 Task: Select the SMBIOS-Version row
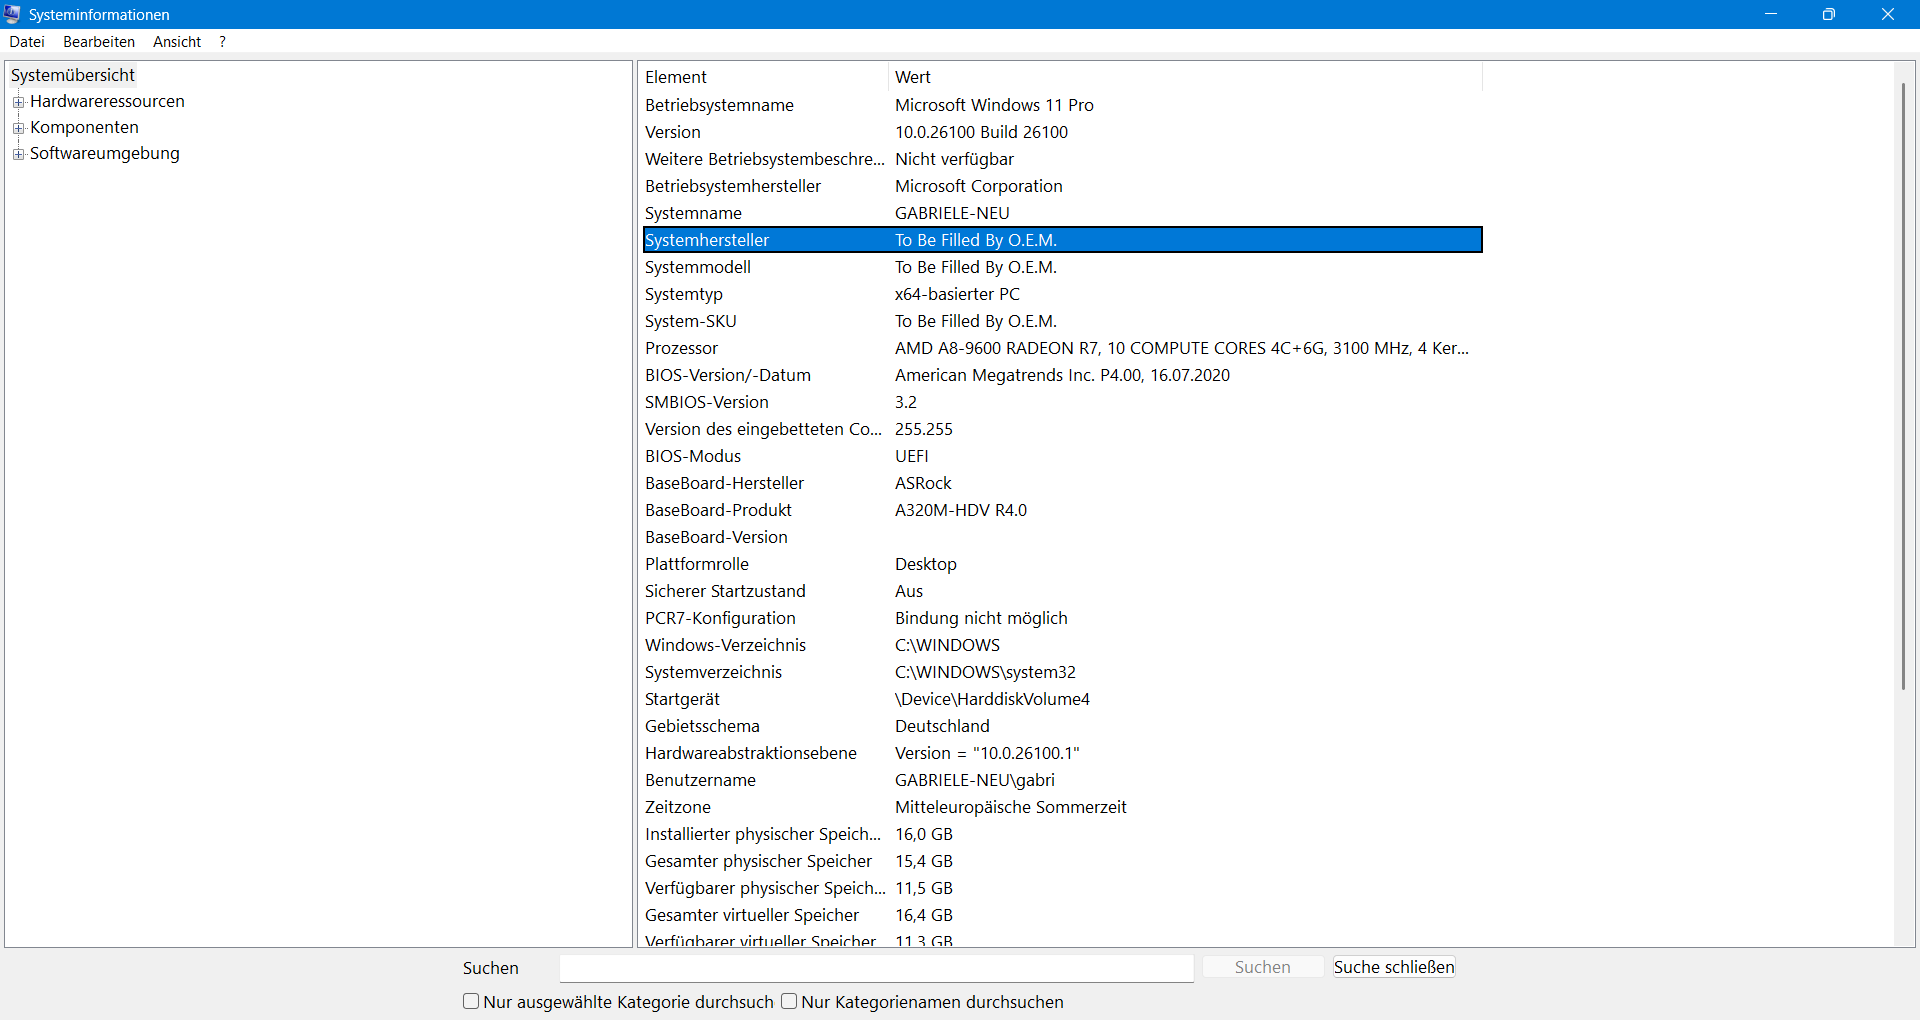pyautogui.click(x=1062, y=402)
